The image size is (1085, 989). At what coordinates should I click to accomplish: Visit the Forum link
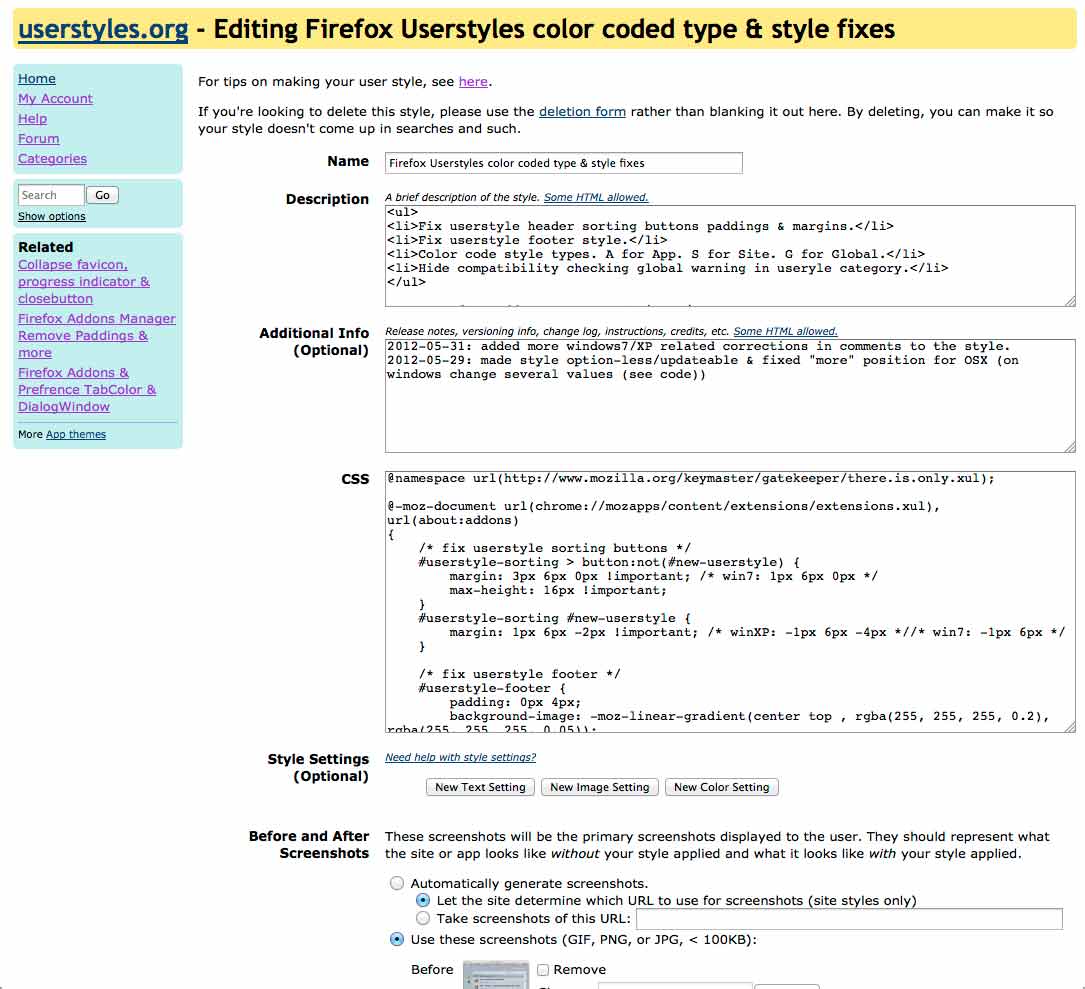click(x=39, y=139)
